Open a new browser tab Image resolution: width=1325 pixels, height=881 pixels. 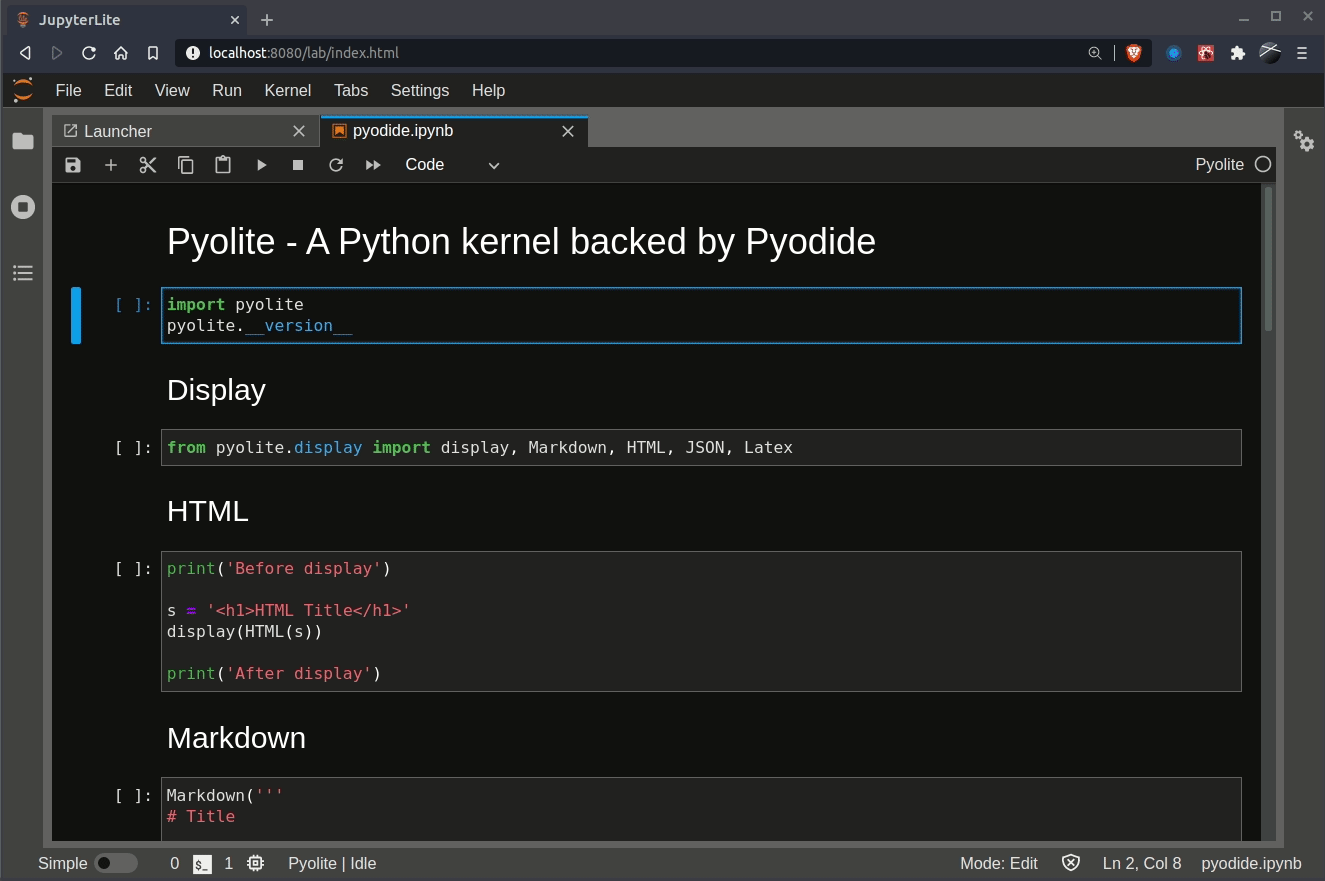tap(267, 20)
